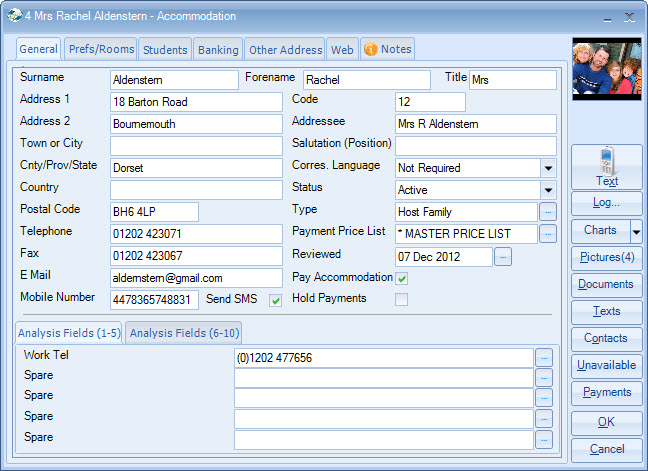Click the Postal Code field
Image resolution: width=648 pixels, height=471 pixels.
(155, 212)
